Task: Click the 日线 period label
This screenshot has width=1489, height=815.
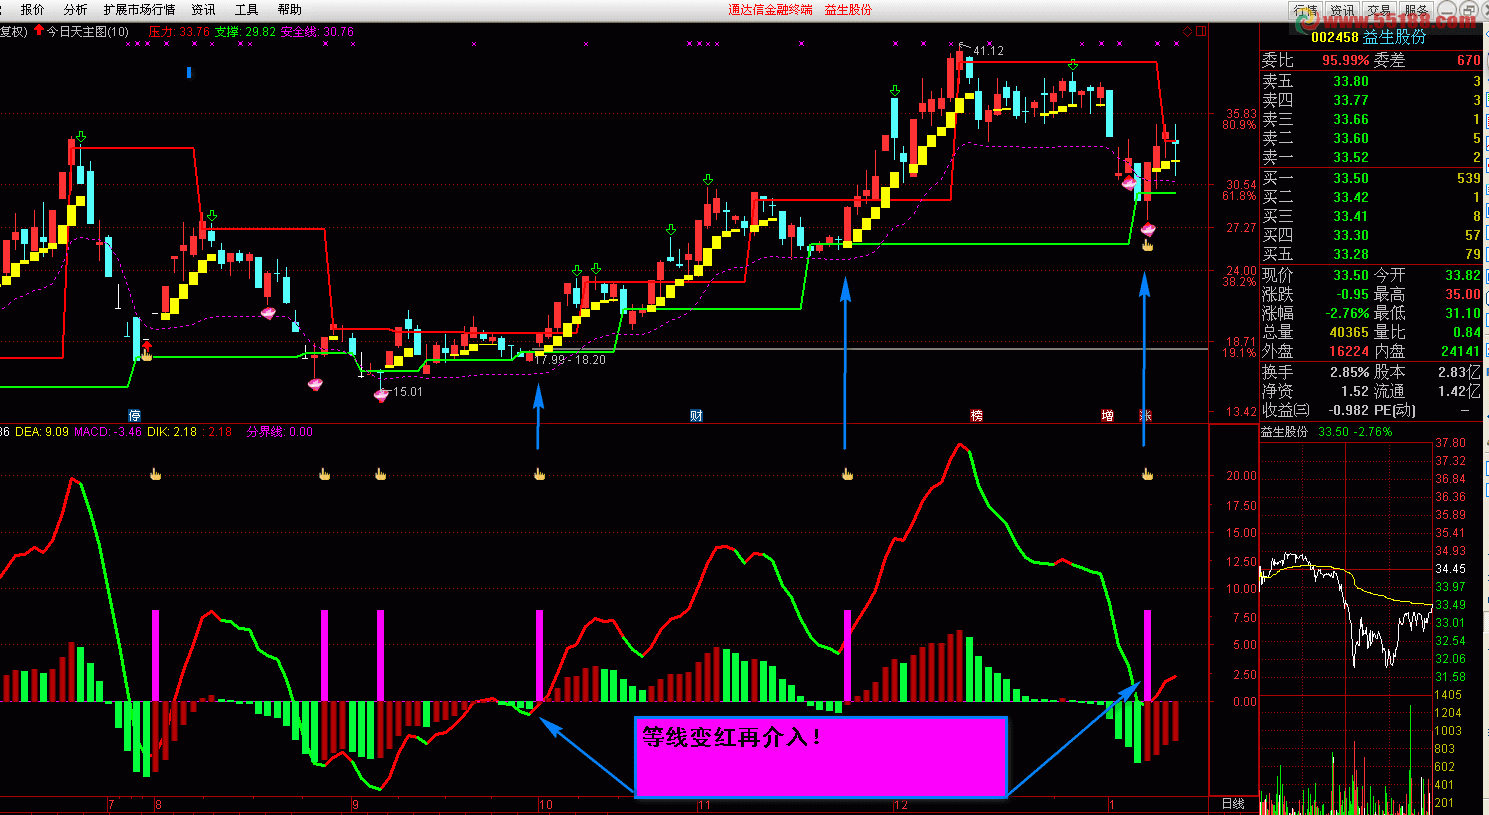Action: (x=1233, y=804)
